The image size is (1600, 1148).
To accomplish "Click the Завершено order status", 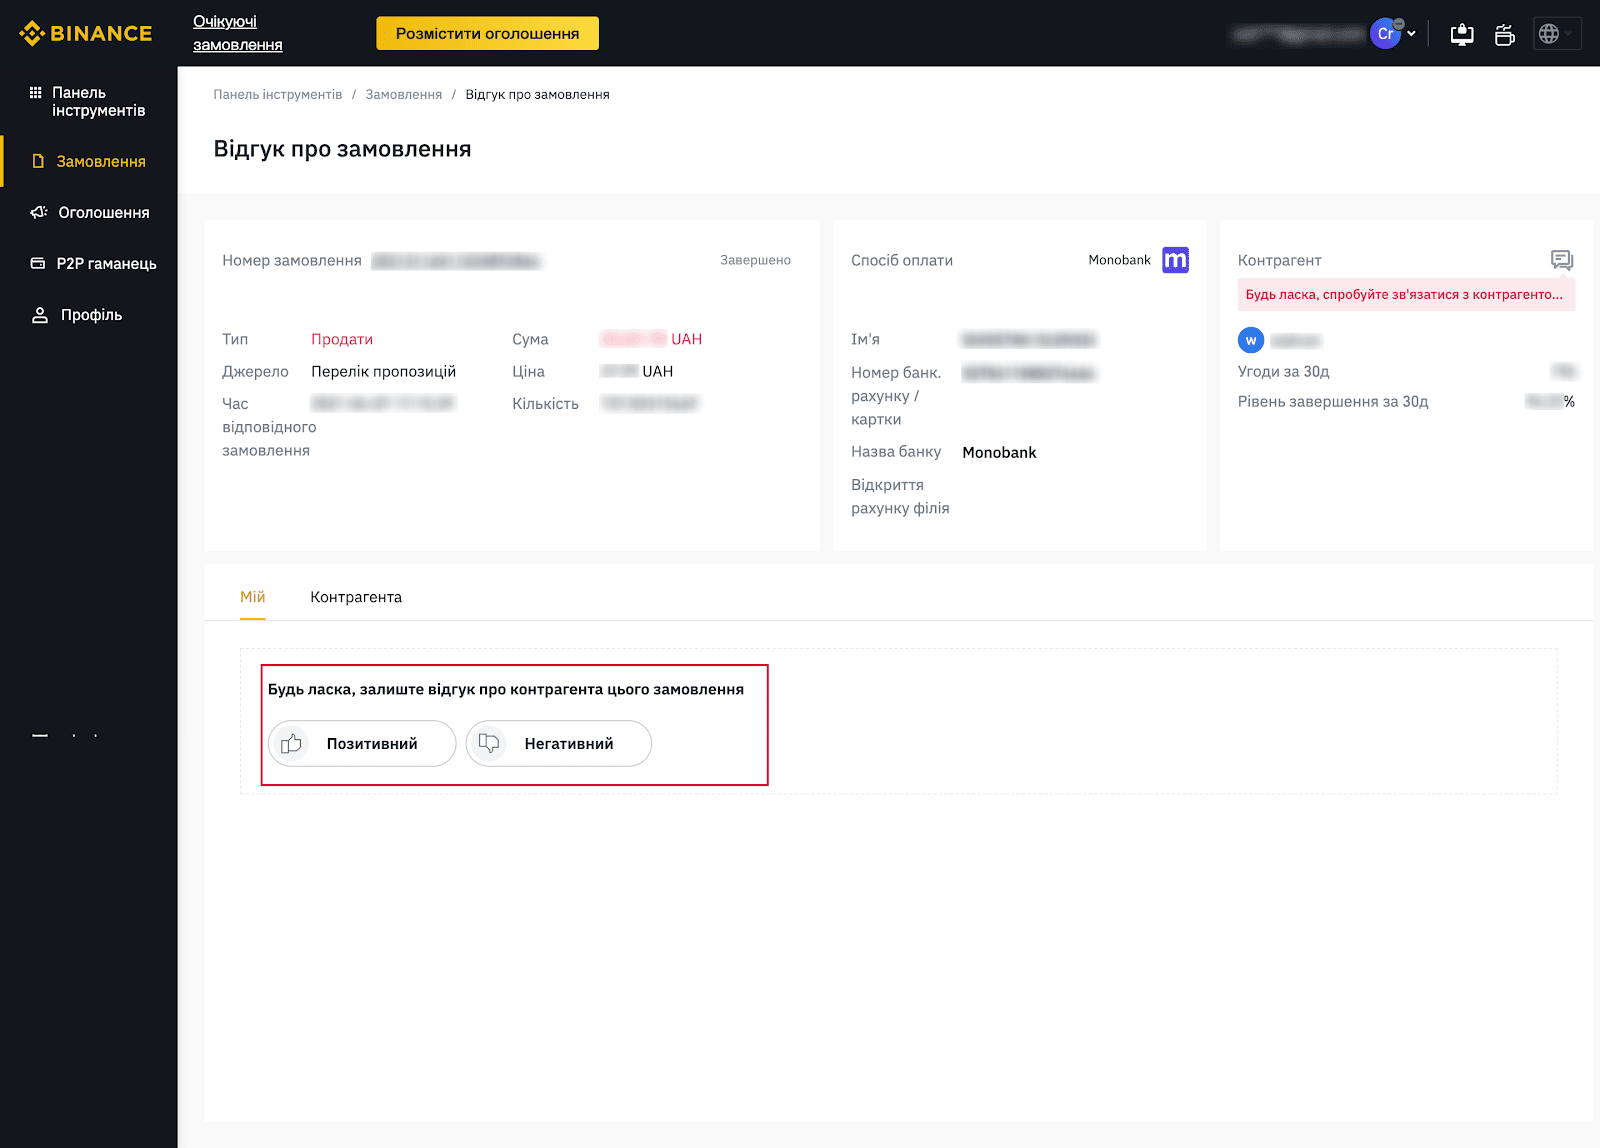I will click(755, 260).
